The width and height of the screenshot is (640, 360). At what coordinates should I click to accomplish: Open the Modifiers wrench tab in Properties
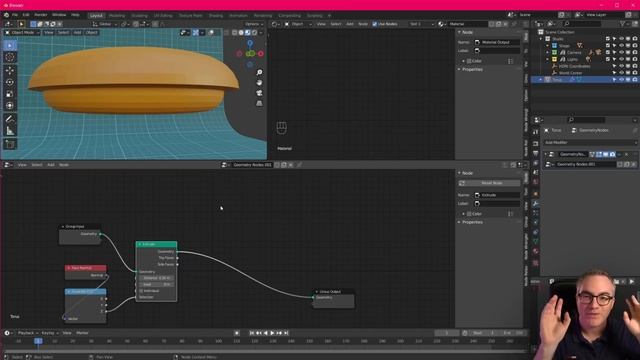tap(536, 203)
